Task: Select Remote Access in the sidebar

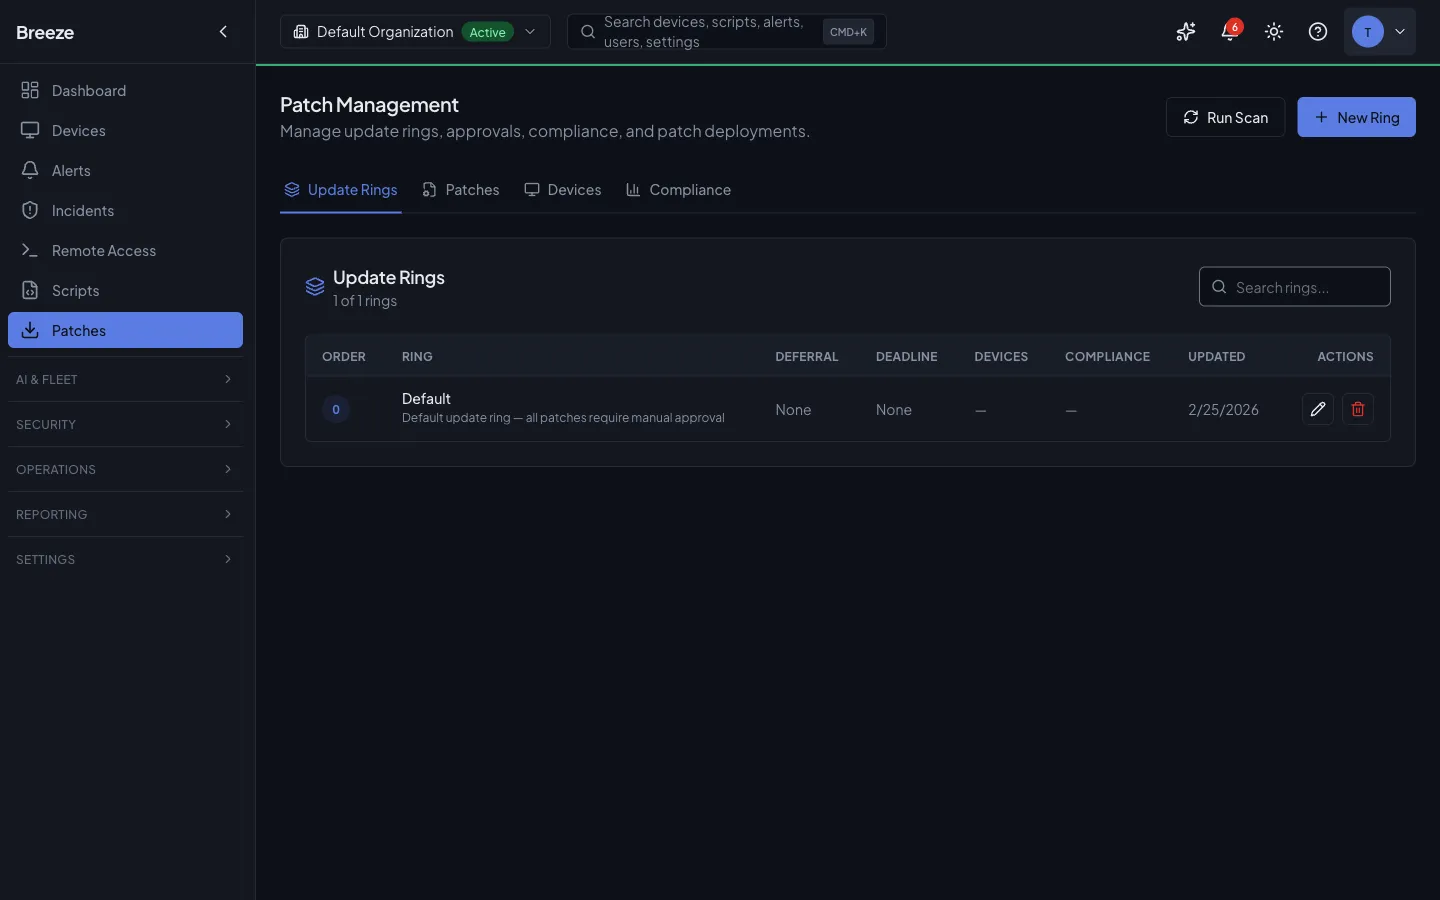Action: coord(104,250)
